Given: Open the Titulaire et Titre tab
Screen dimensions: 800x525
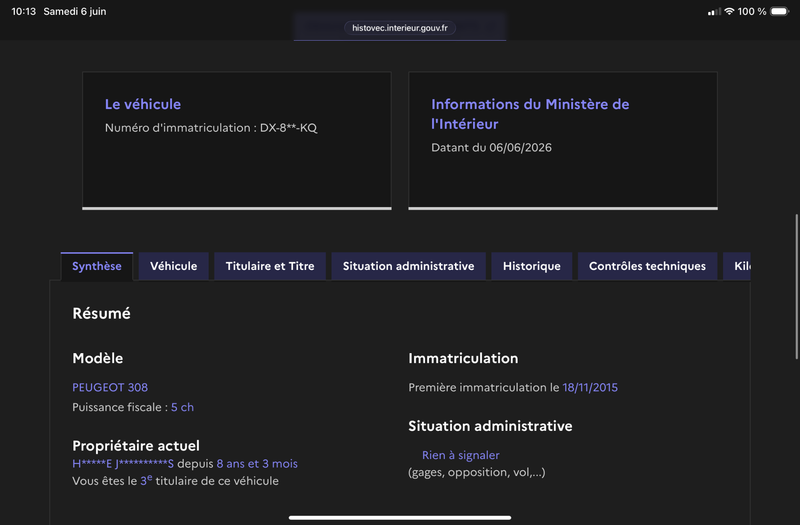Looking at the screenshot, I should pos(270,266).
